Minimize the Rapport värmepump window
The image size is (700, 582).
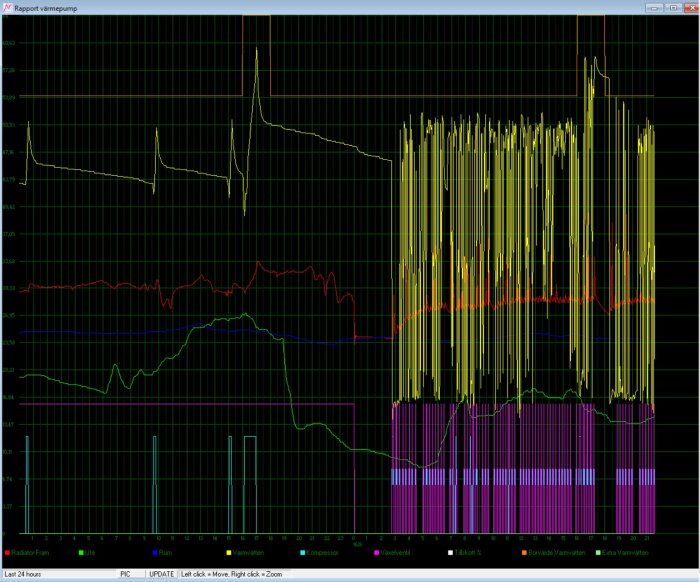[x=653, y=7]
